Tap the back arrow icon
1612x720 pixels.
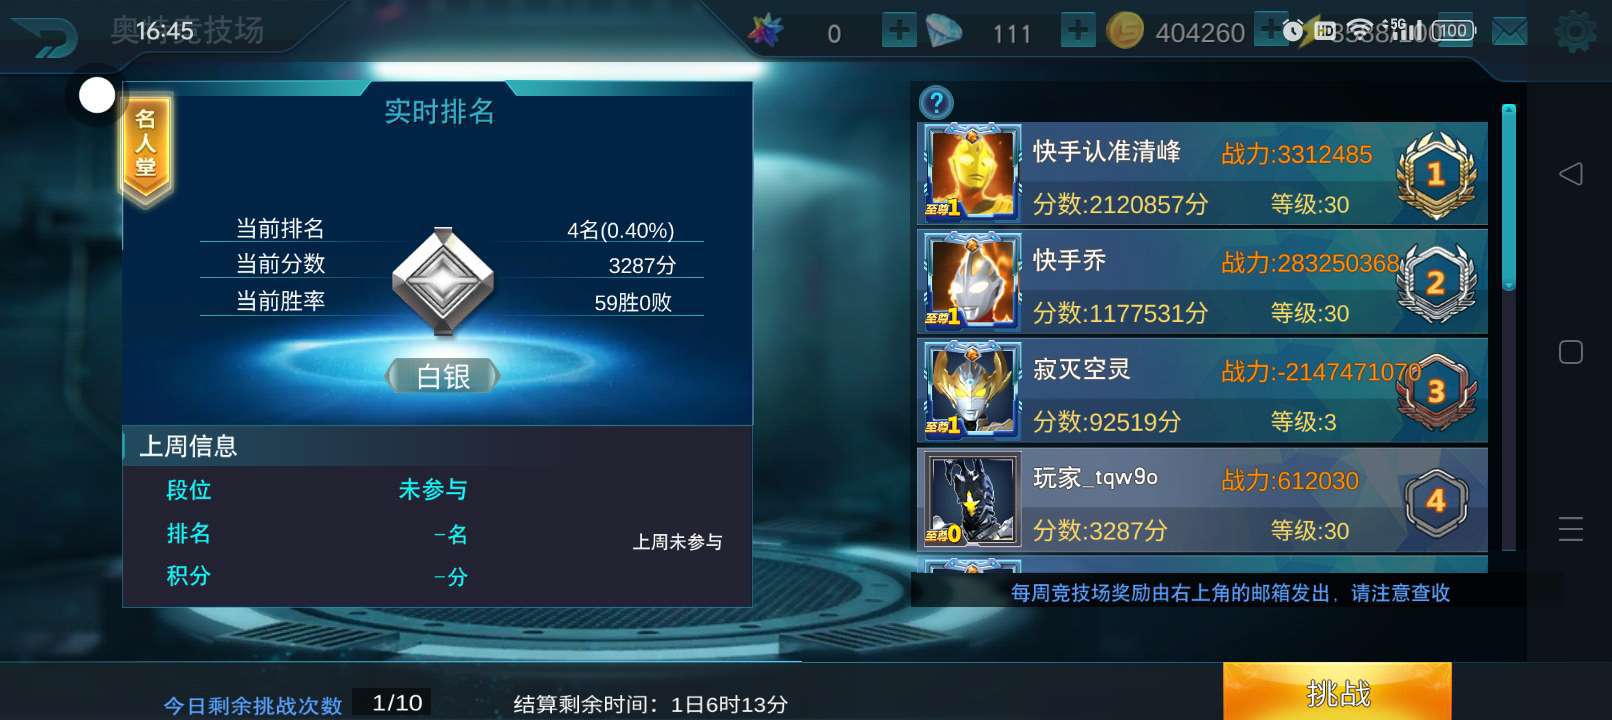(x=44, y=37)
